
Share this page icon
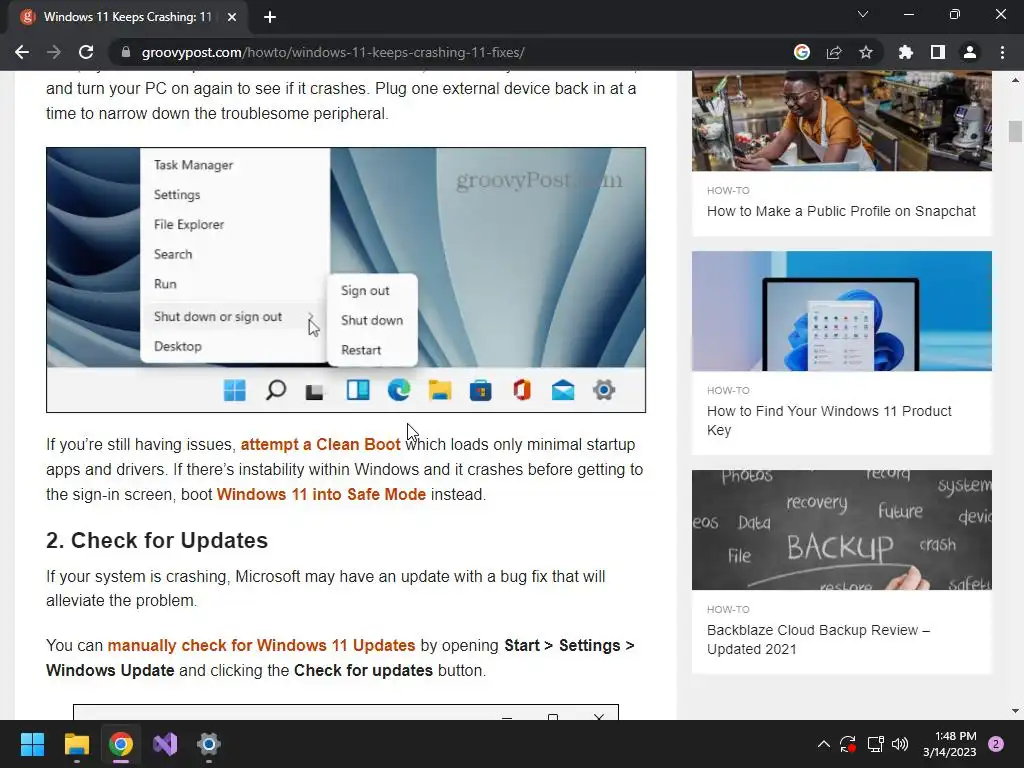834,52
